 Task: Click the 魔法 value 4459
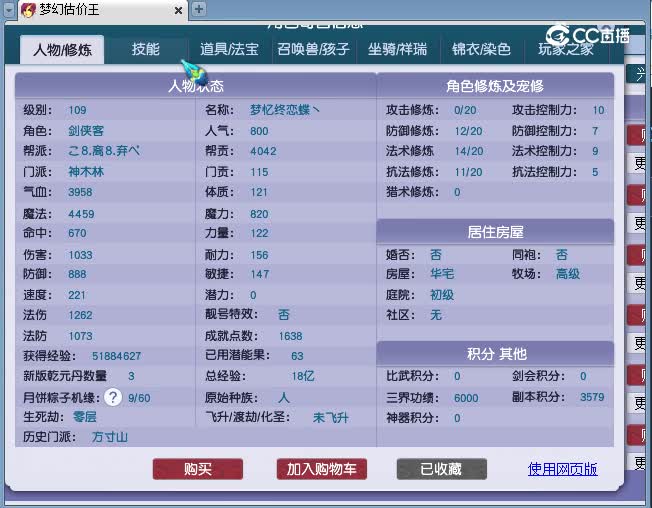click(x=81, y=214)
